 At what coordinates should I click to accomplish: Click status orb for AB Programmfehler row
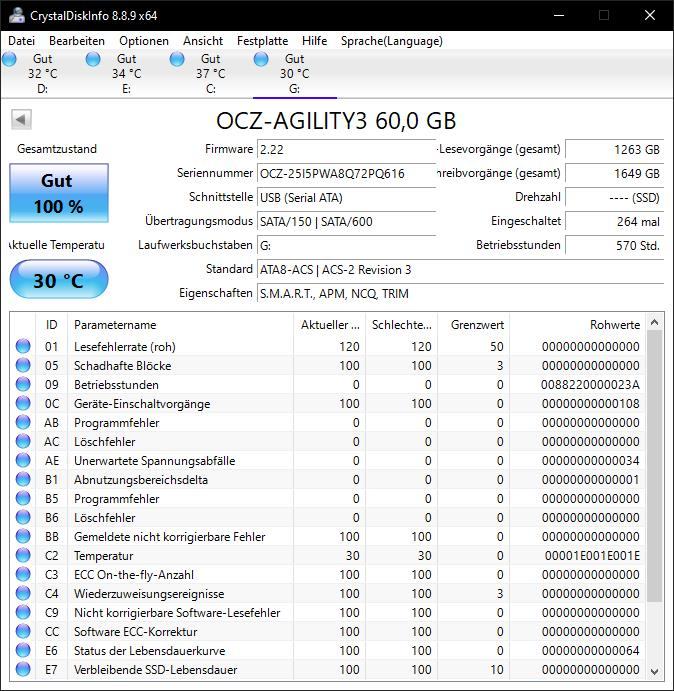[x=23, y=422]
